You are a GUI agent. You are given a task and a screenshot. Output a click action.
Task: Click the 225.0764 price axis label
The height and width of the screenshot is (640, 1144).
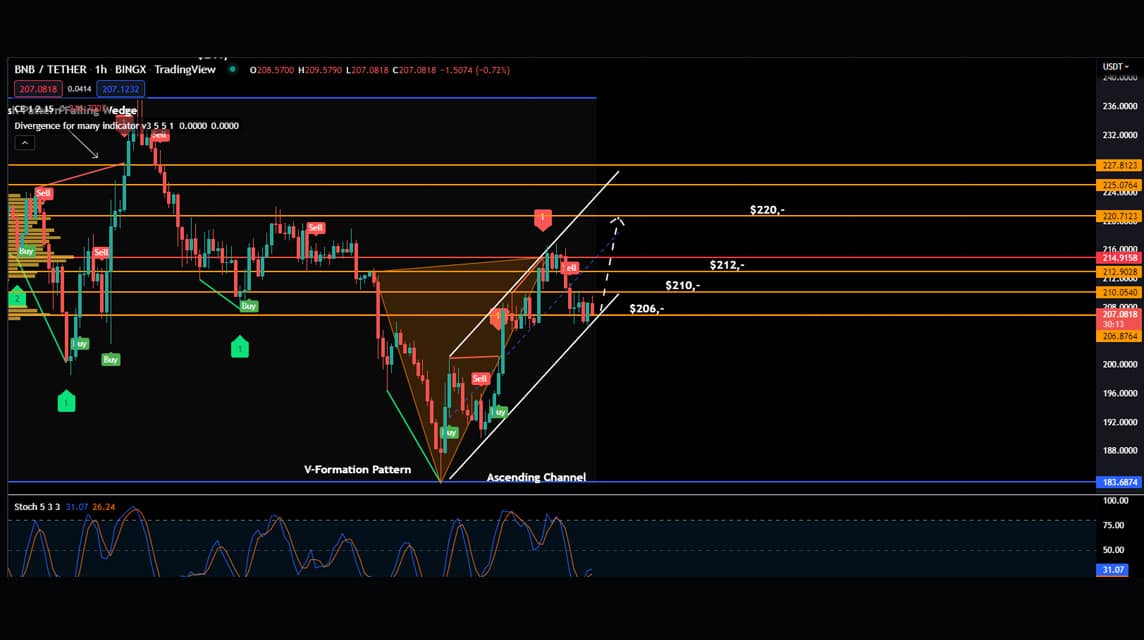coord(1119,185)
